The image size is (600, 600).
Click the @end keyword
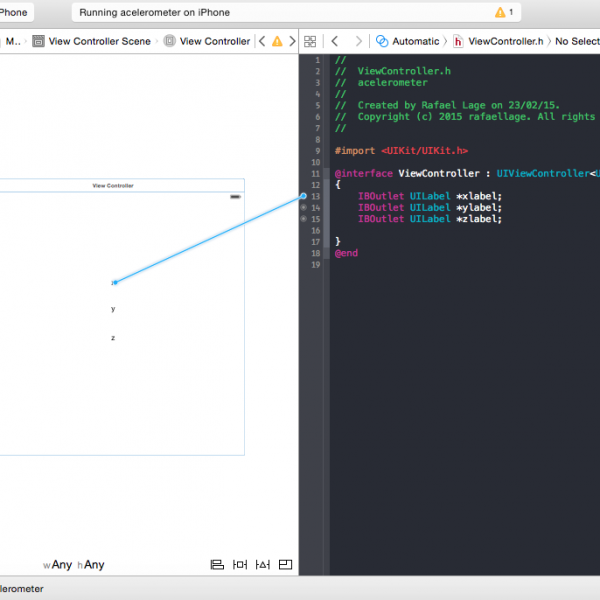coord(346,253)
